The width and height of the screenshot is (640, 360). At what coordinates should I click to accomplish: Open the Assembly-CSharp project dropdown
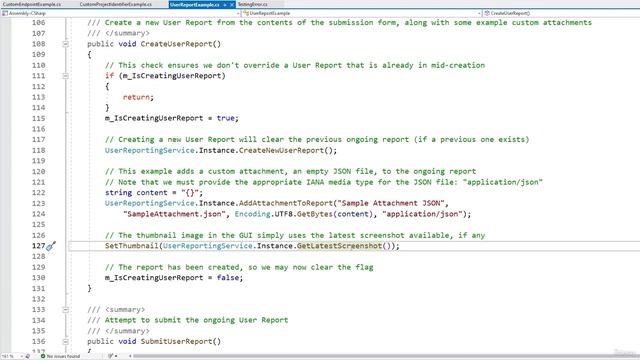(x=120, y=13)
